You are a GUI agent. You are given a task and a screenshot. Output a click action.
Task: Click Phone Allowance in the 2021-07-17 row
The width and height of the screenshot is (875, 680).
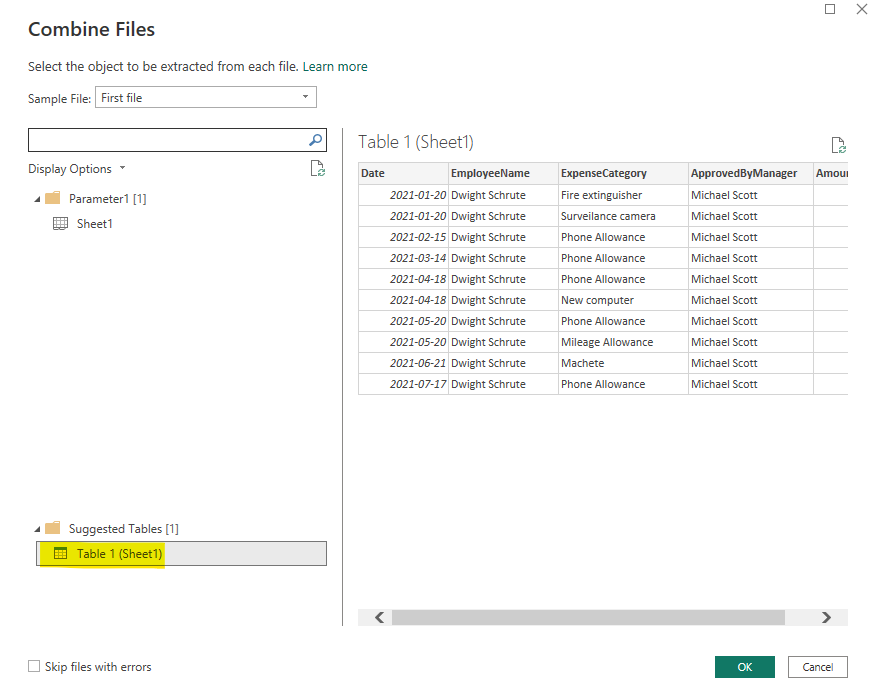click(x=623, y=384)
